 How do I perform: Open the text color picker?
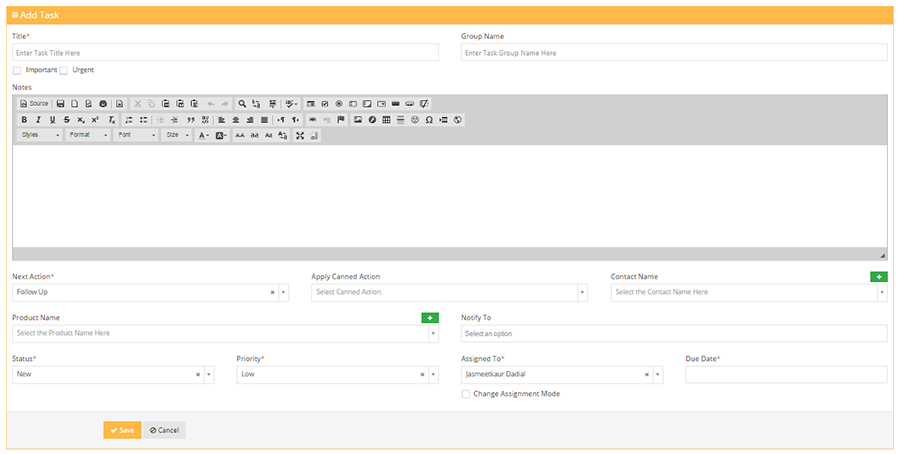[203, 135]
